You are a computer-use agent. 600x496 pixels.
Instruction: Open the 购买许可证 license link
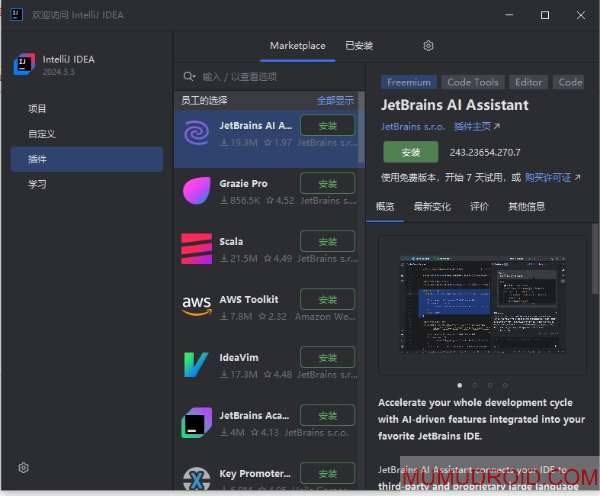tap(552, 178)
